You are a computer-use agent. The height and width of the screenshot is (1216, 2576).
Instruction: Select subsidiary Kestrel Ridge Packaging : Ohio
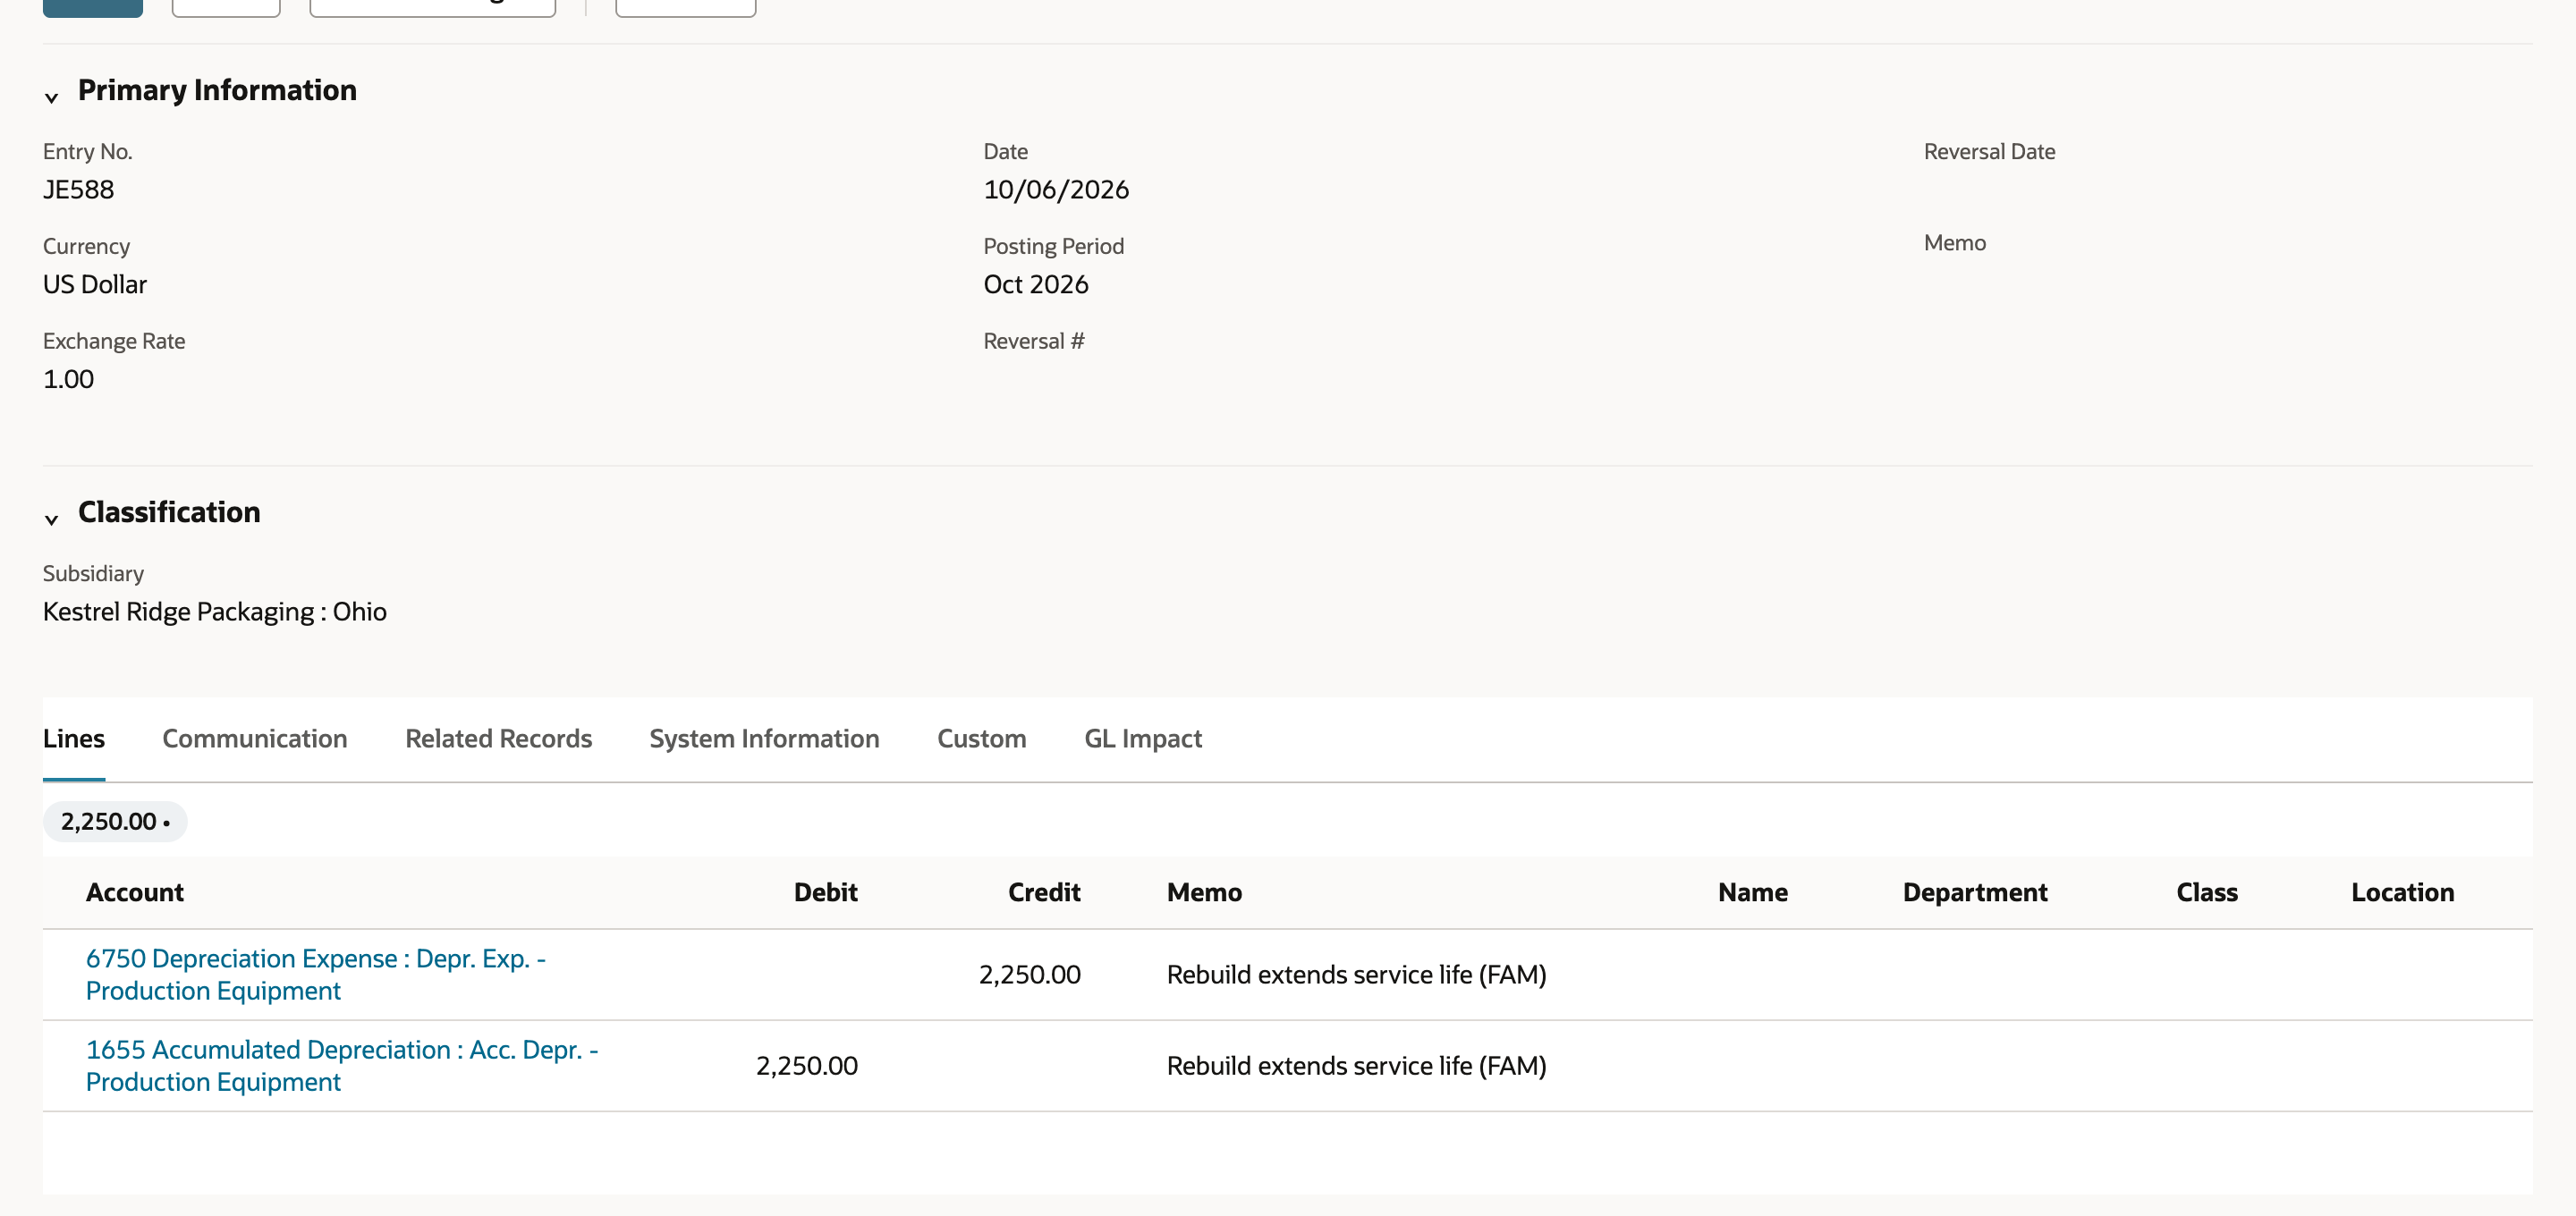click(215, 611)
